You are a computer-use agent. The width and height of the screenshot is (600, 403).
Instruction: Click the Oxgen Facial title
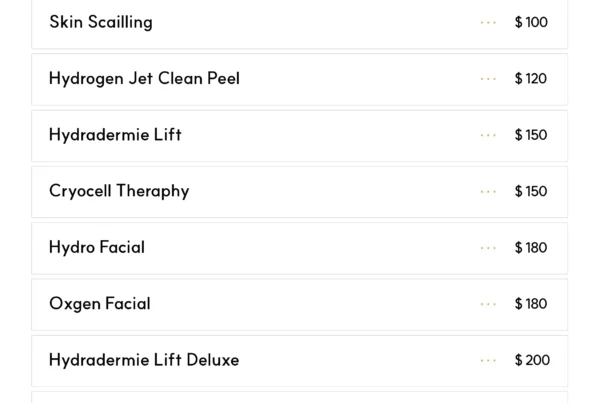100,304
